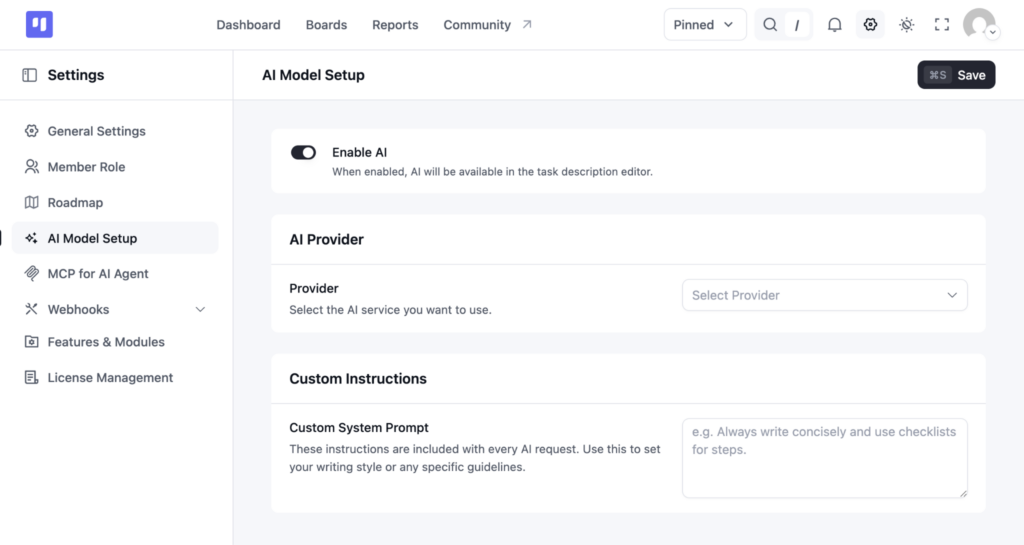Viewport: 1024px width, 545px height.
Task: Open the Select Provider dropdown
Action: click(824, 295)
